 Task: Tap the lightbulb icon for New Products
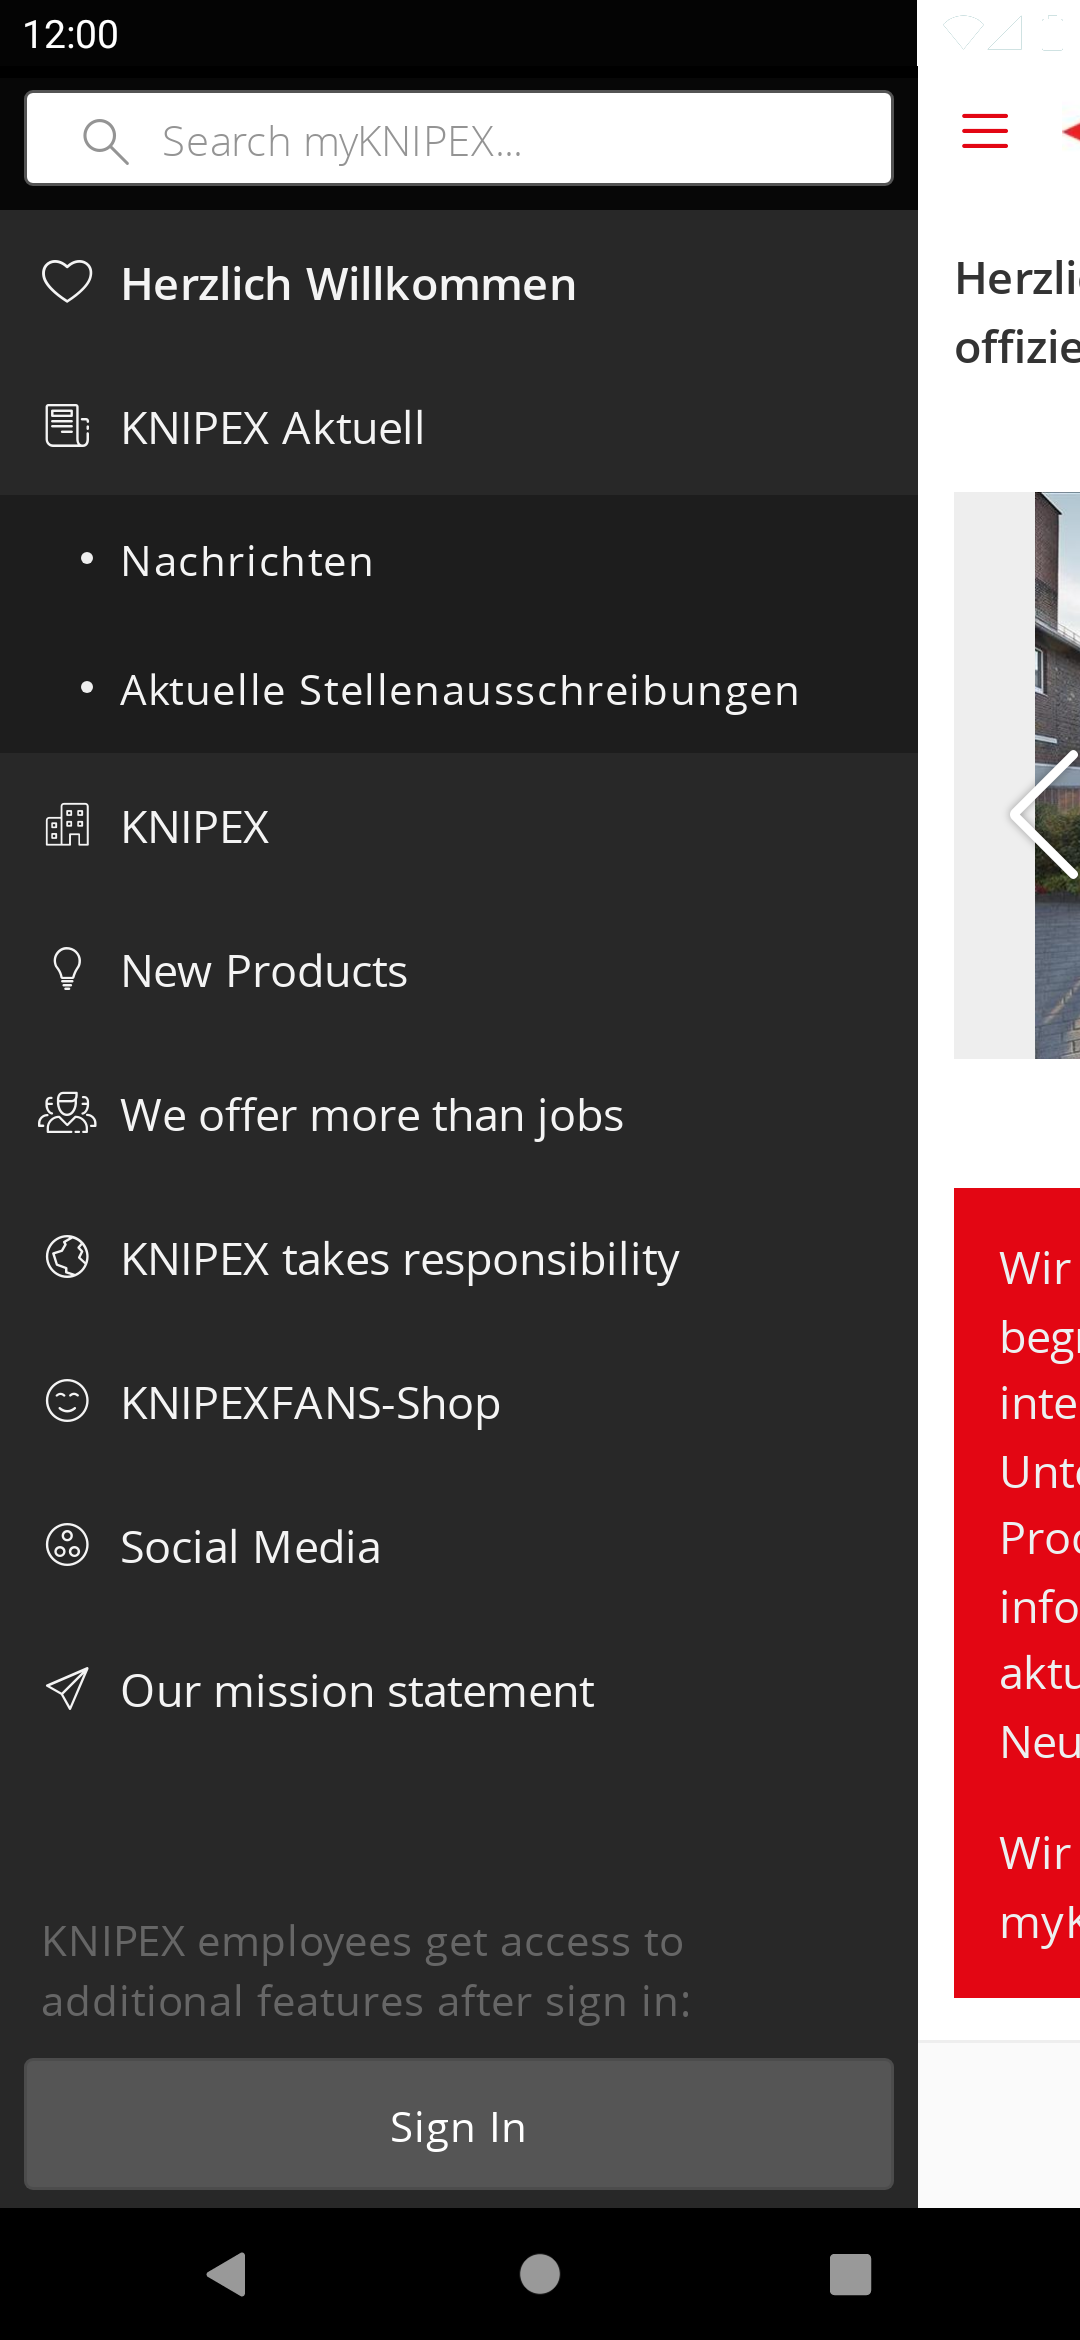coord(67,970)
